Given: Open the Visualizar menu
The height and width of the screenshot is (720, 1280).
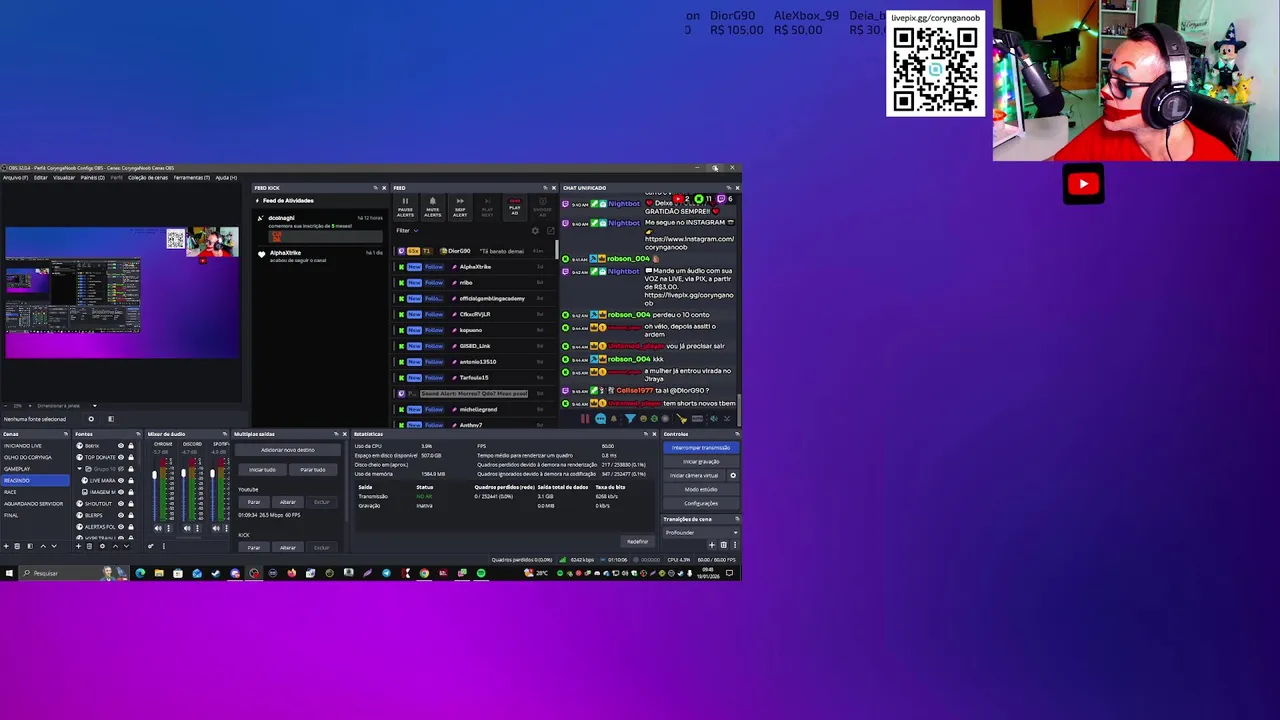Looking at the screenshot, I should tap(64, 178).
